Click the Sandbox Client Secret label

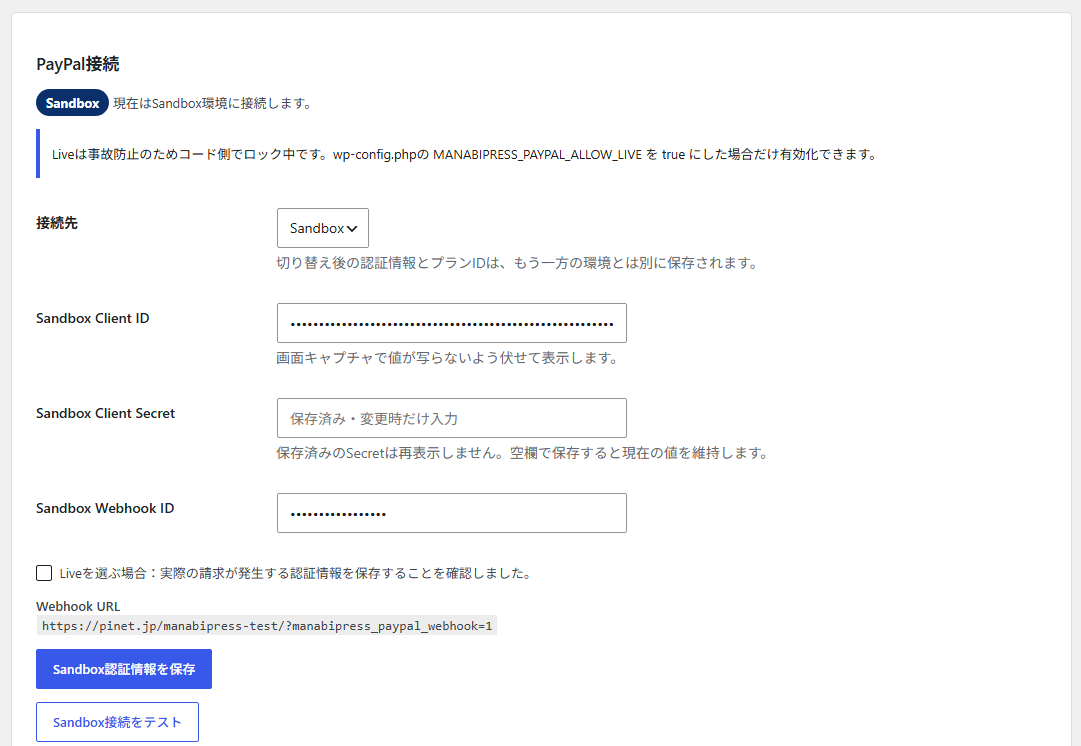pyautogui.click(x=105, y=413)
